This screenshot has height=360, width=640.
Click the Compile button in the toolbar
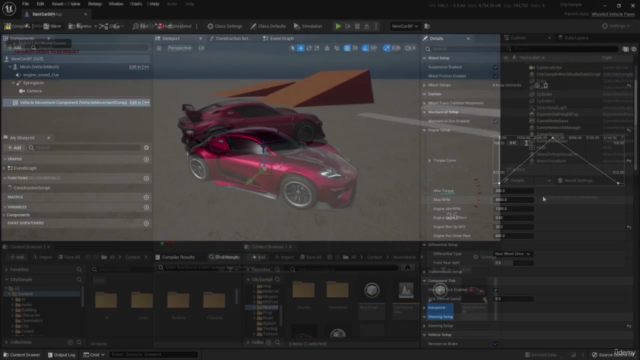(x=16, y=26)
